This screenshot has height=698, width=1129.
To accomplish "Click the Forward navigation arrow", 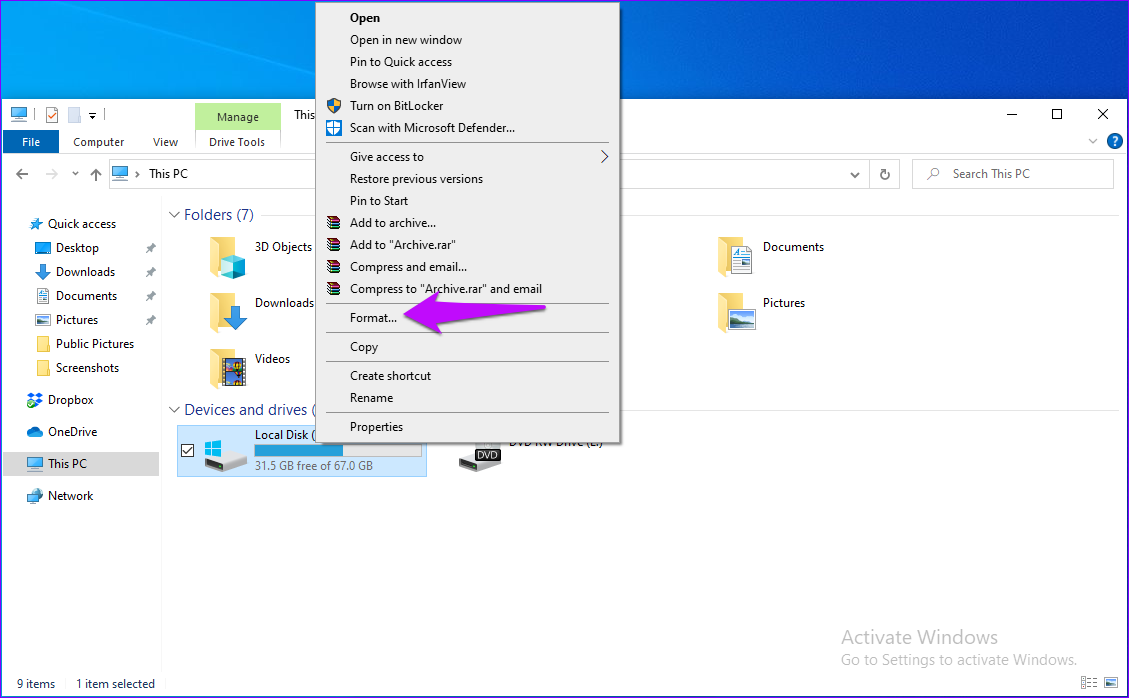I will point(51,174).
